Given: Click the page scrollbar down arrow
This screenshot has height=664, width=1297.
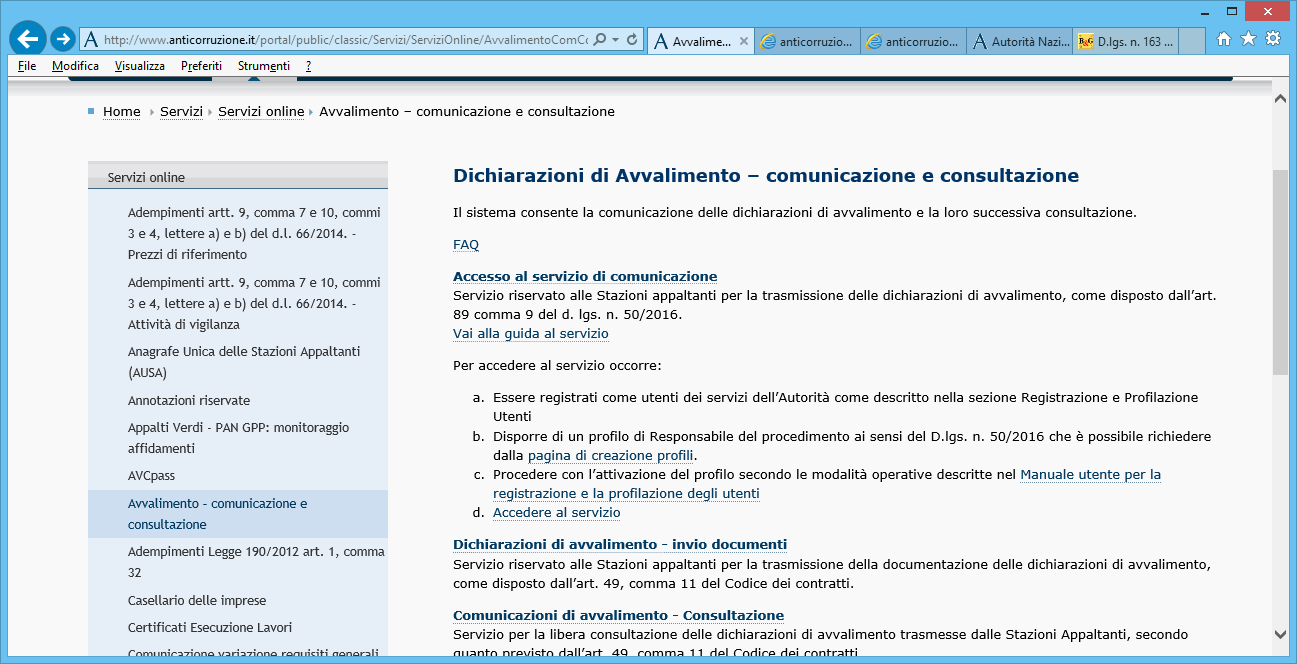Looking at the screenshot, I should [1280, 634].
